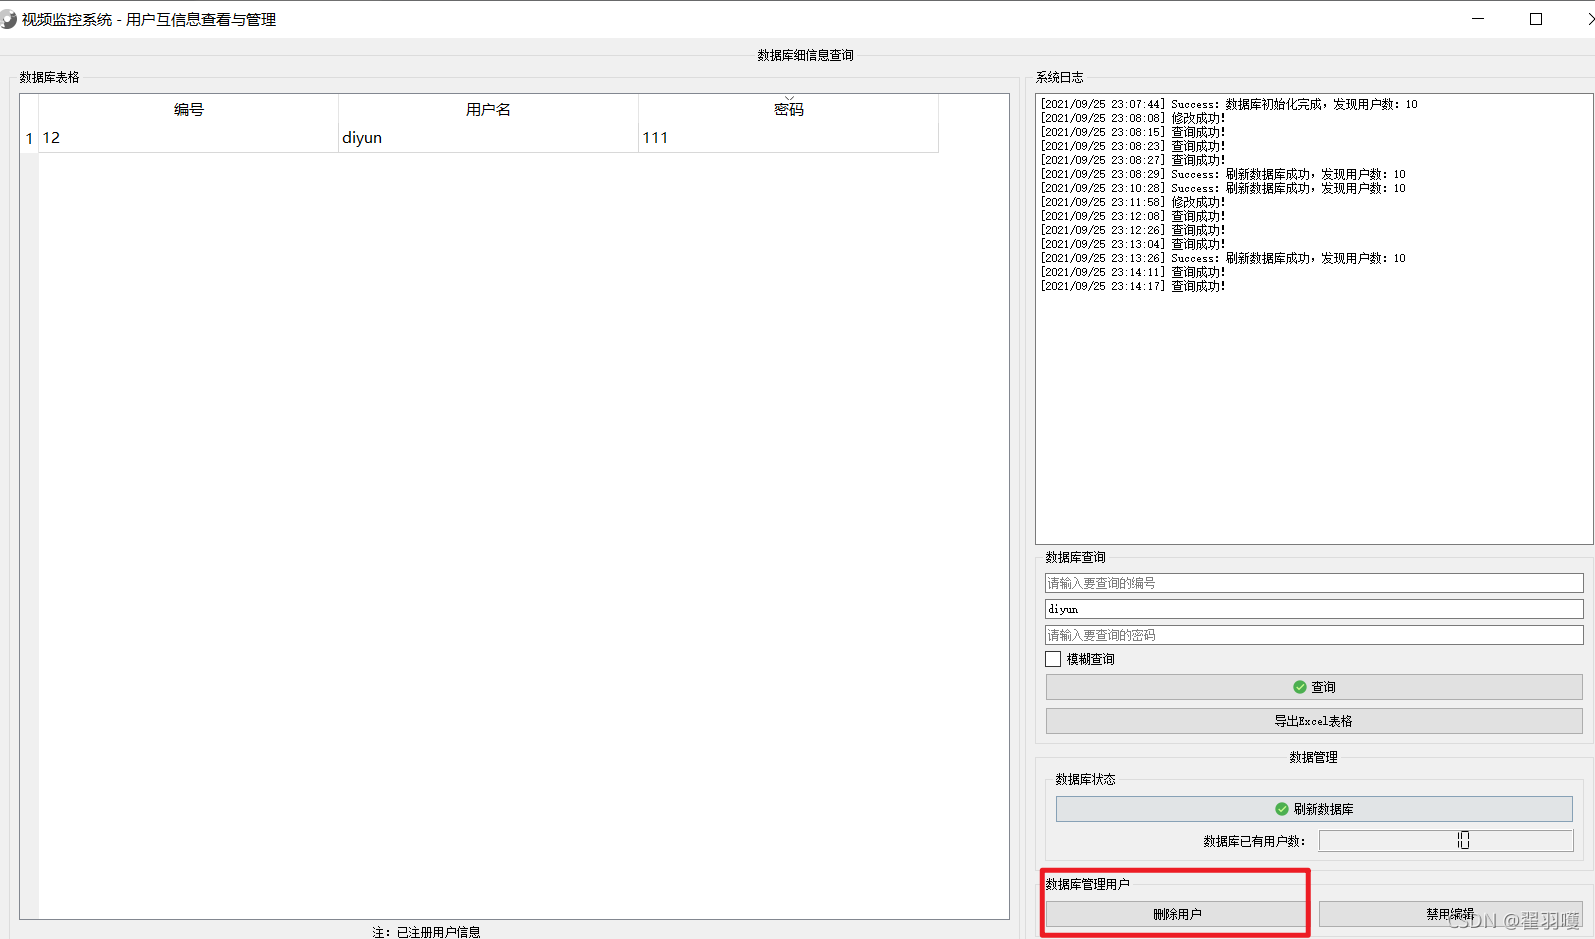1595x939 pixels.
Task: Focus the 请输入要查询的编号 input field
Action: (1314, 583)
